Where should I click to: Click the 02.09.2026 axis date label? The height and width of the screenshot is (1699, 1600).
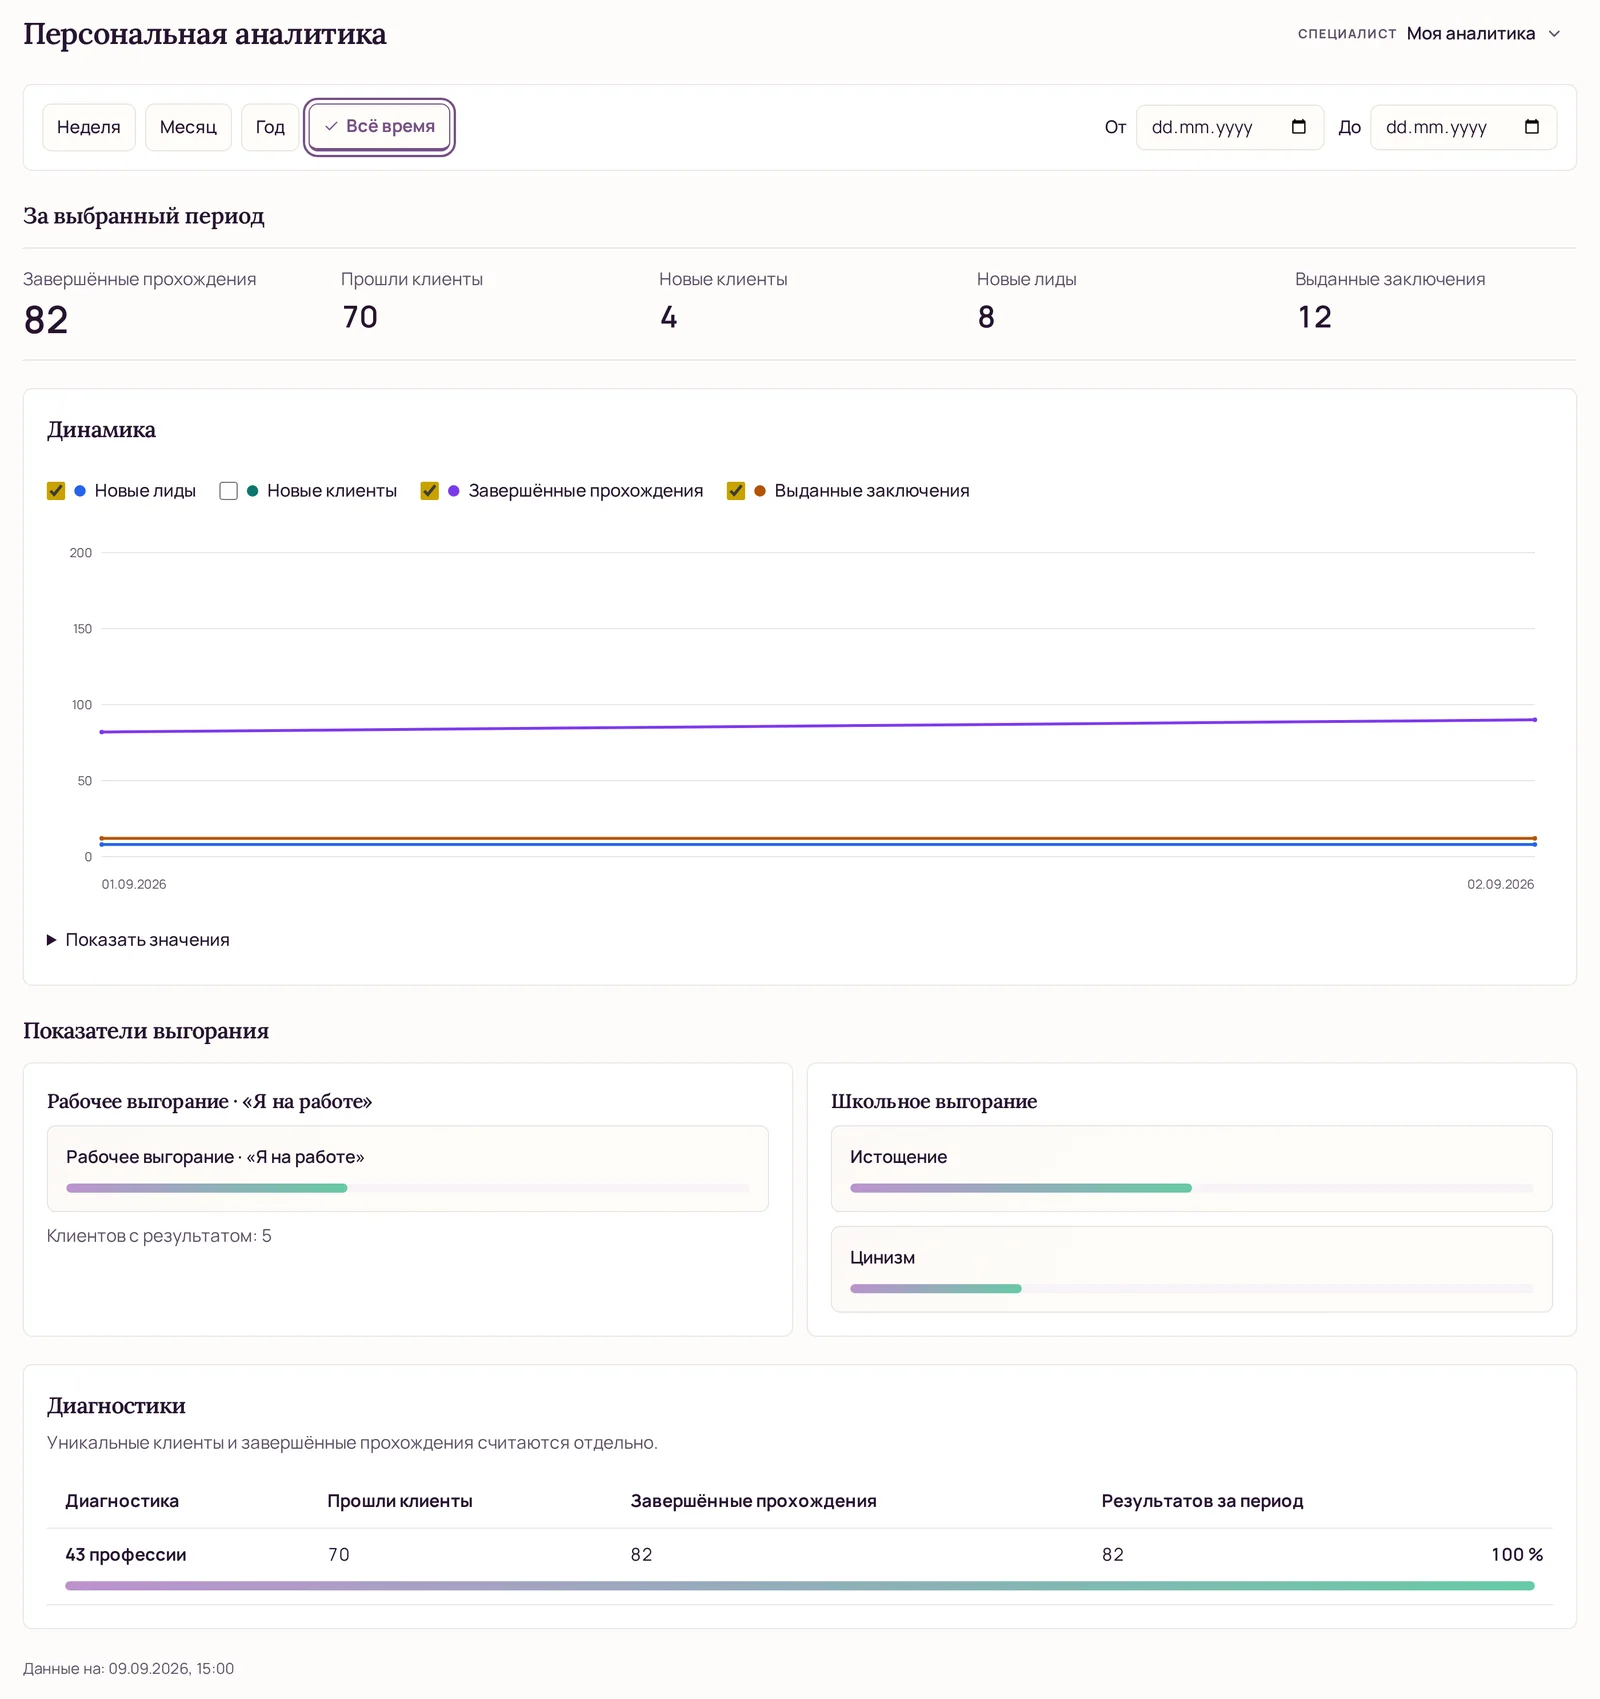click(1500, 885)
